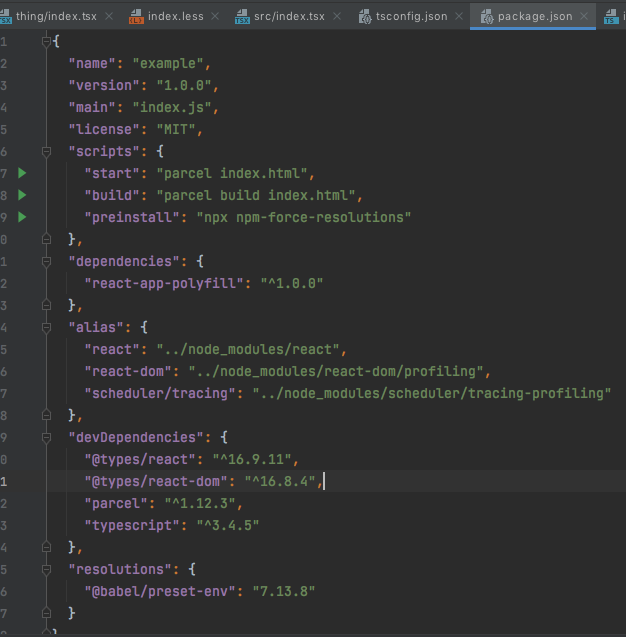Screen dimensions: 626x637
Task: Run the start script gutter icon
Action: point(22,173)
